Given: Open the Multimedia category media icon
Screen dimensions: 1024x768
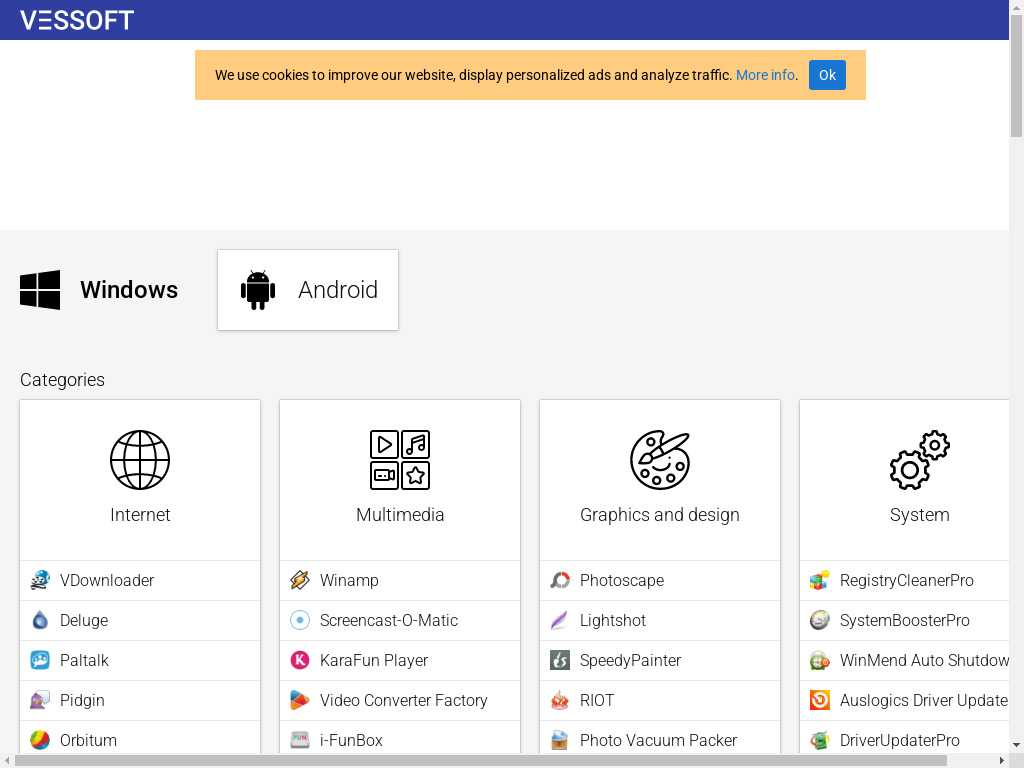Looking at the screenshot, I should click(x=400, y=460).
